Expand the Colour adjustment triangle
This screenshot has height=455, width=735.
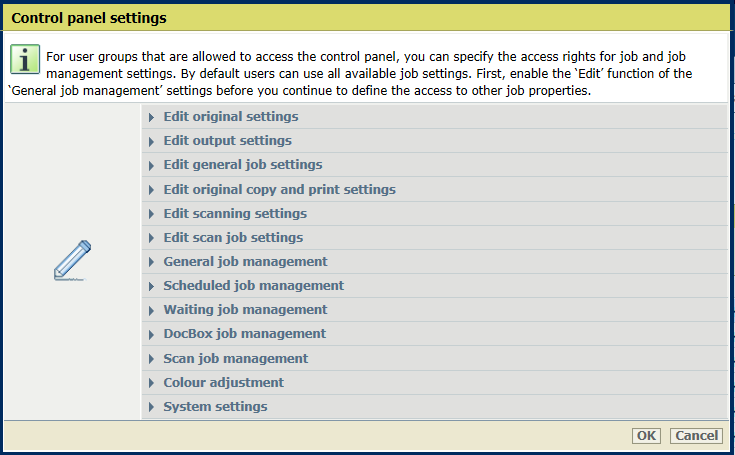point(151,383)
